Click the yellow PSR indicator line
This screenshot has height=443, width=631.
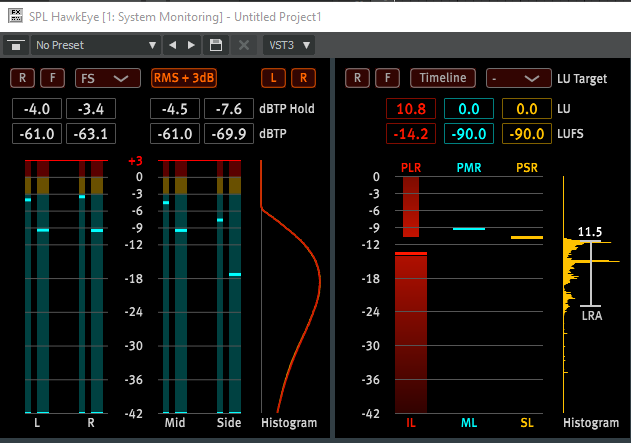527,237
